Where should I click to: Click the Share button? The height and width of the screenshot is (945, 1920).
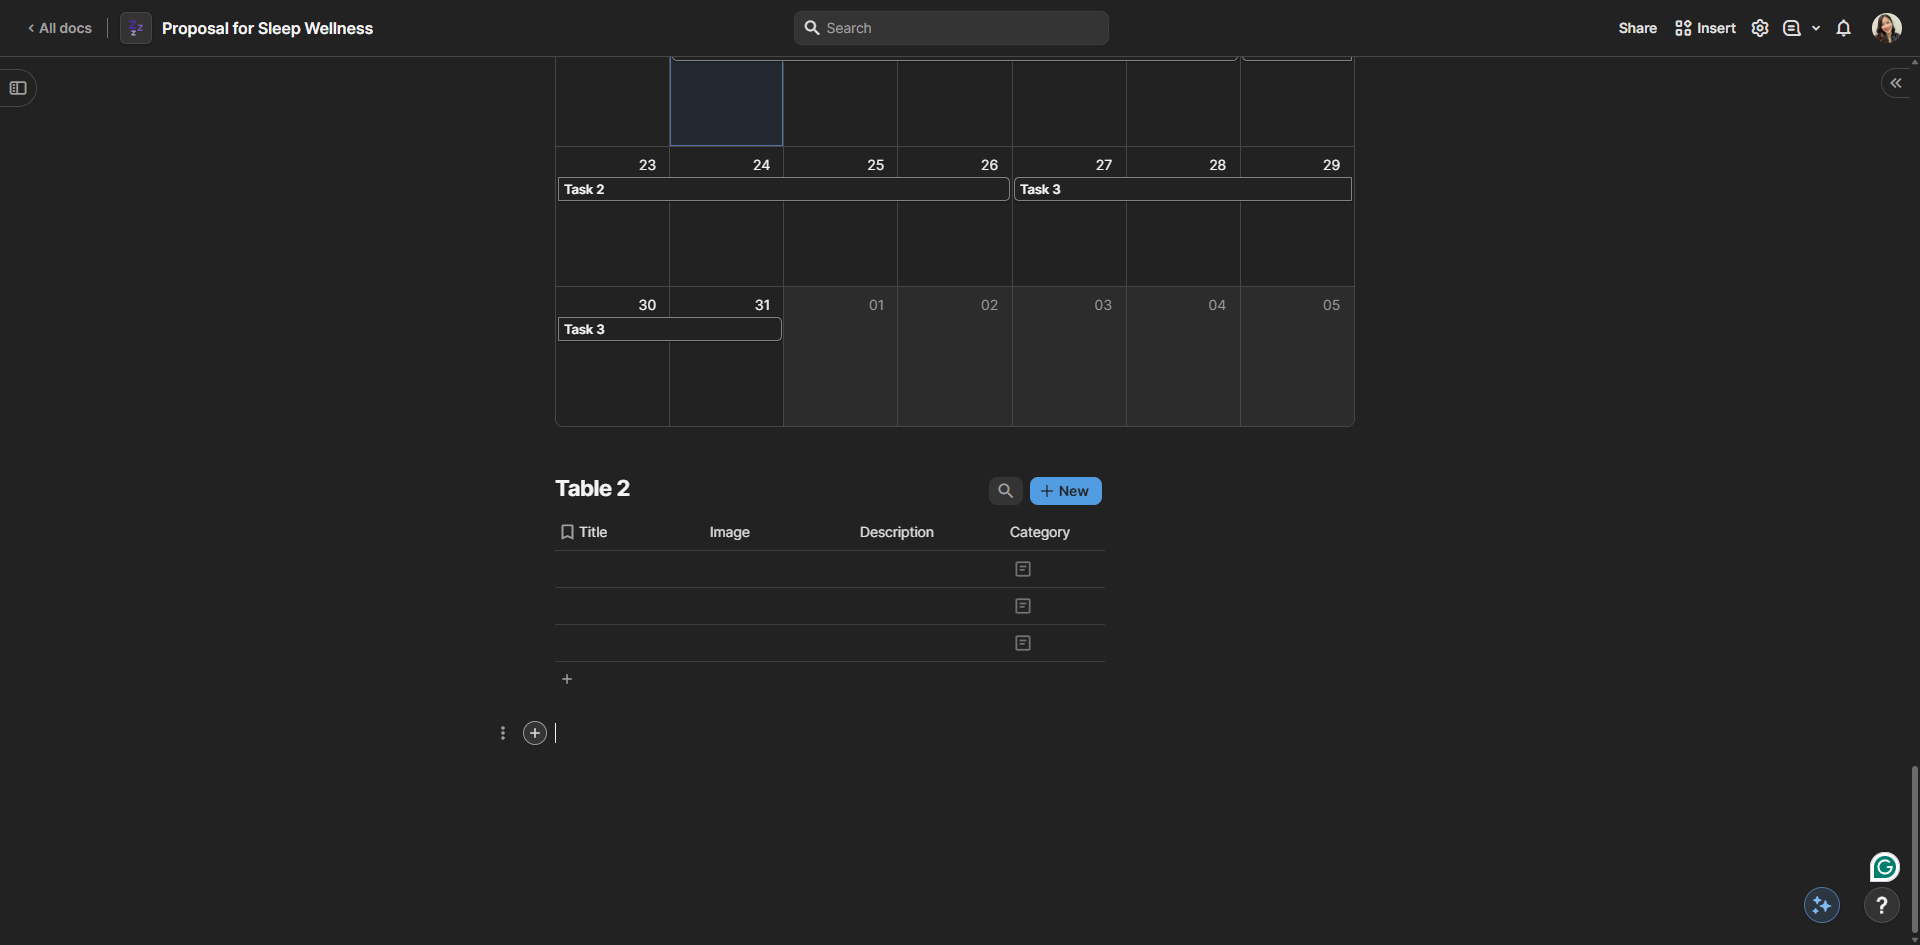click(1637, 28)
